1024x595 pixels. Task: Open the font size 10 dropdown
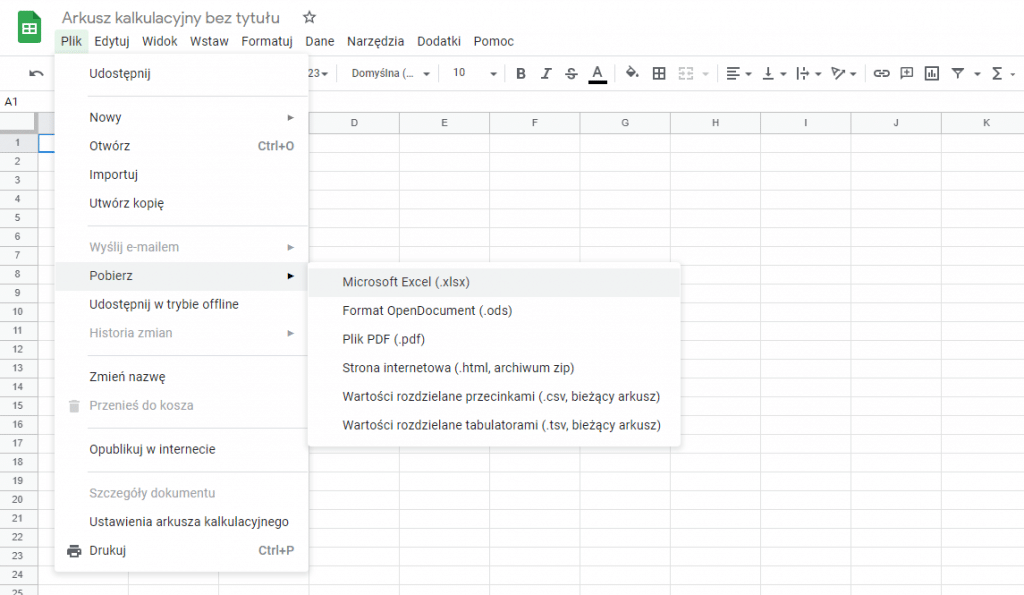click(475, 73)
